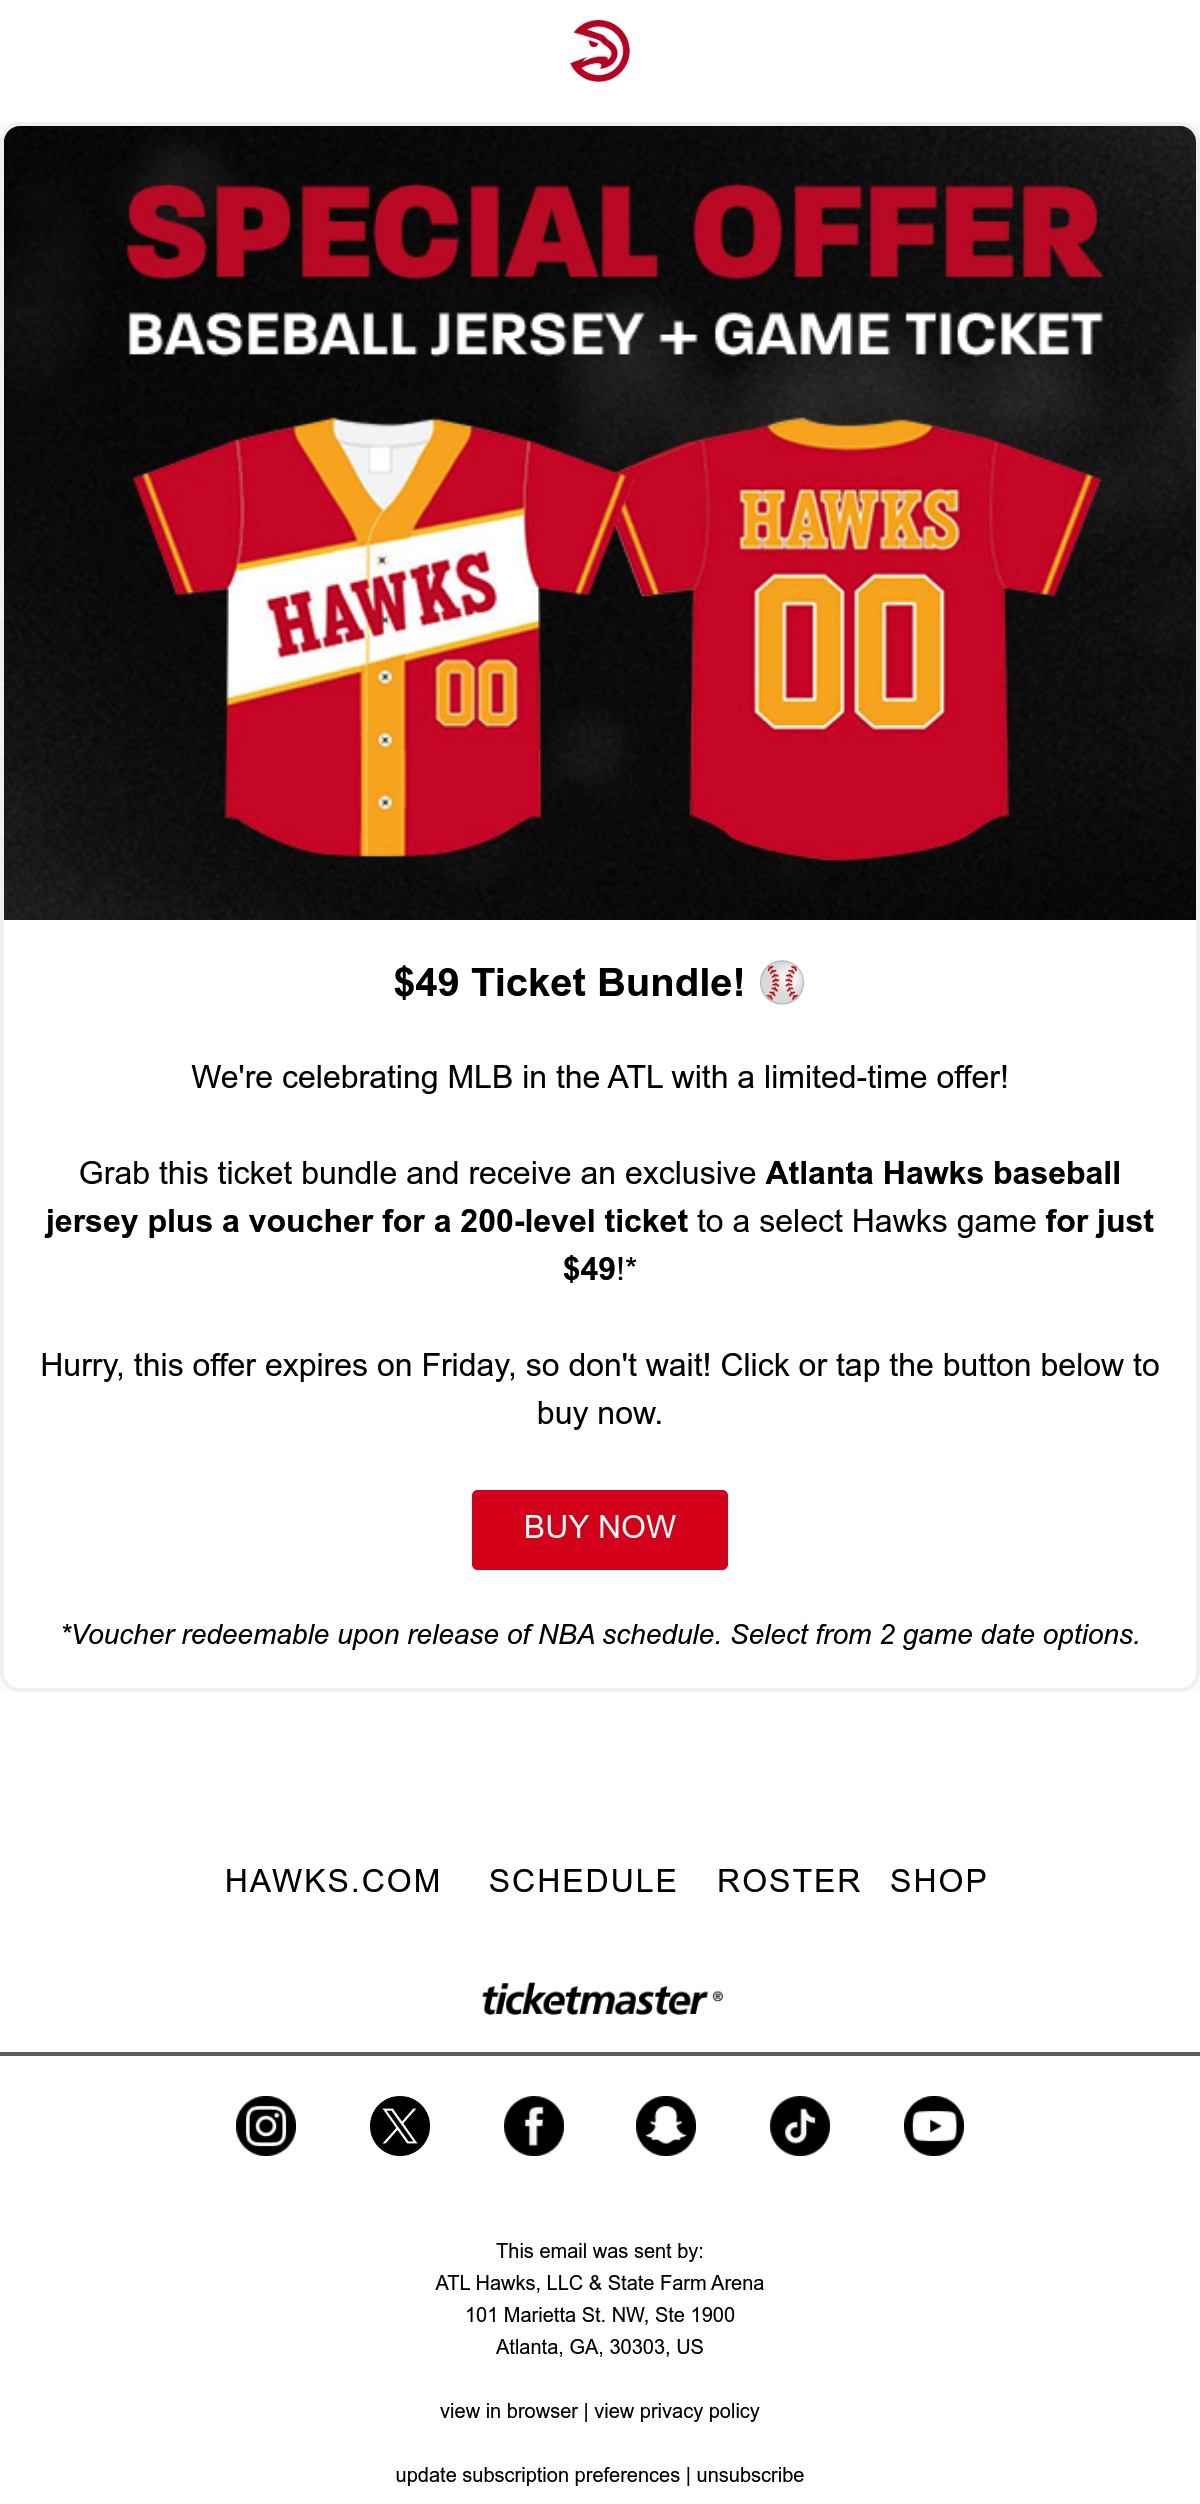Viewport: 1200px width, 2504px height.
Task: Click the Ticketmaster logo
Action: point(602,2000)
